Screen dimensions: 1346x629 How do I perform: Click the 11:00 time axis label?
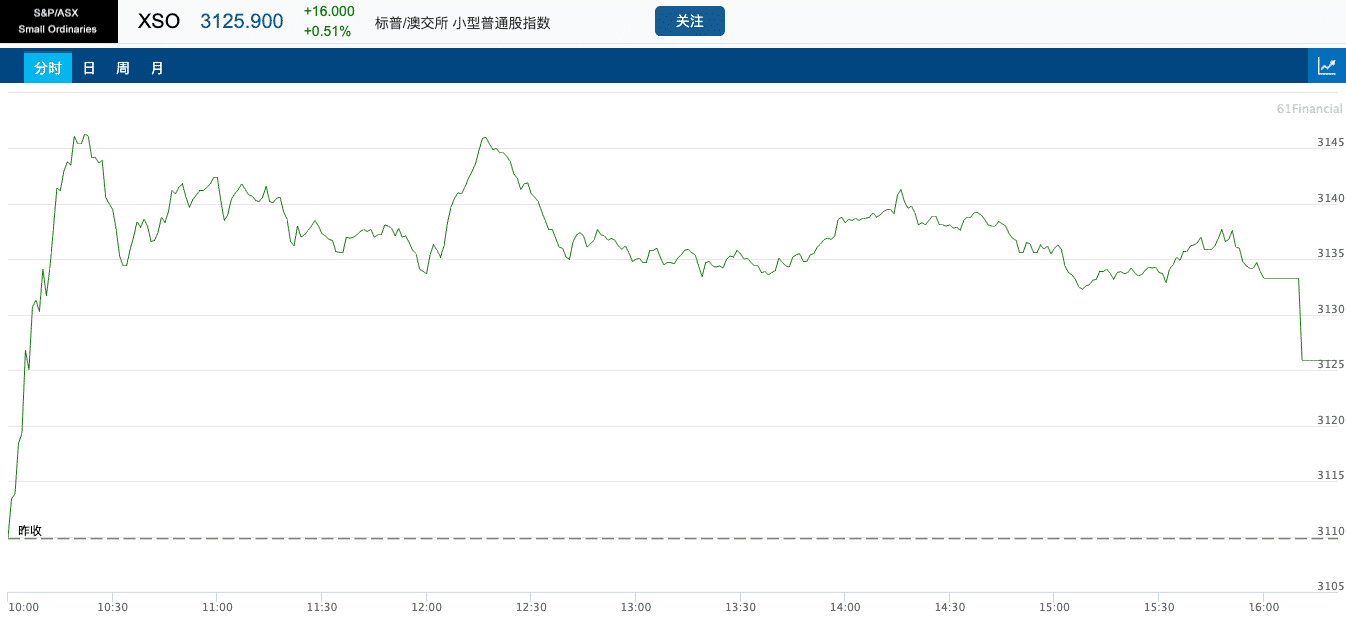pos(217,607)
